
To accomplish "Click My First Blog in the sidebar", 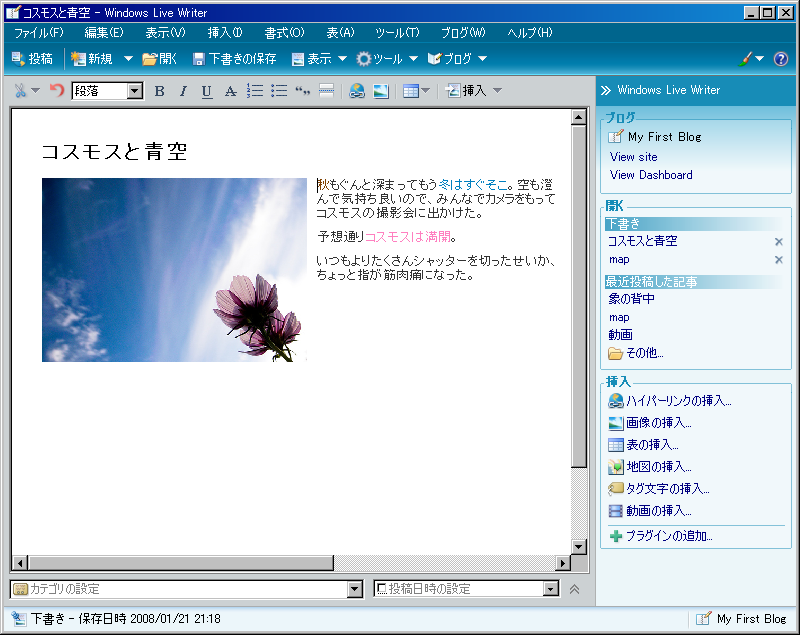I will point(664,137).
